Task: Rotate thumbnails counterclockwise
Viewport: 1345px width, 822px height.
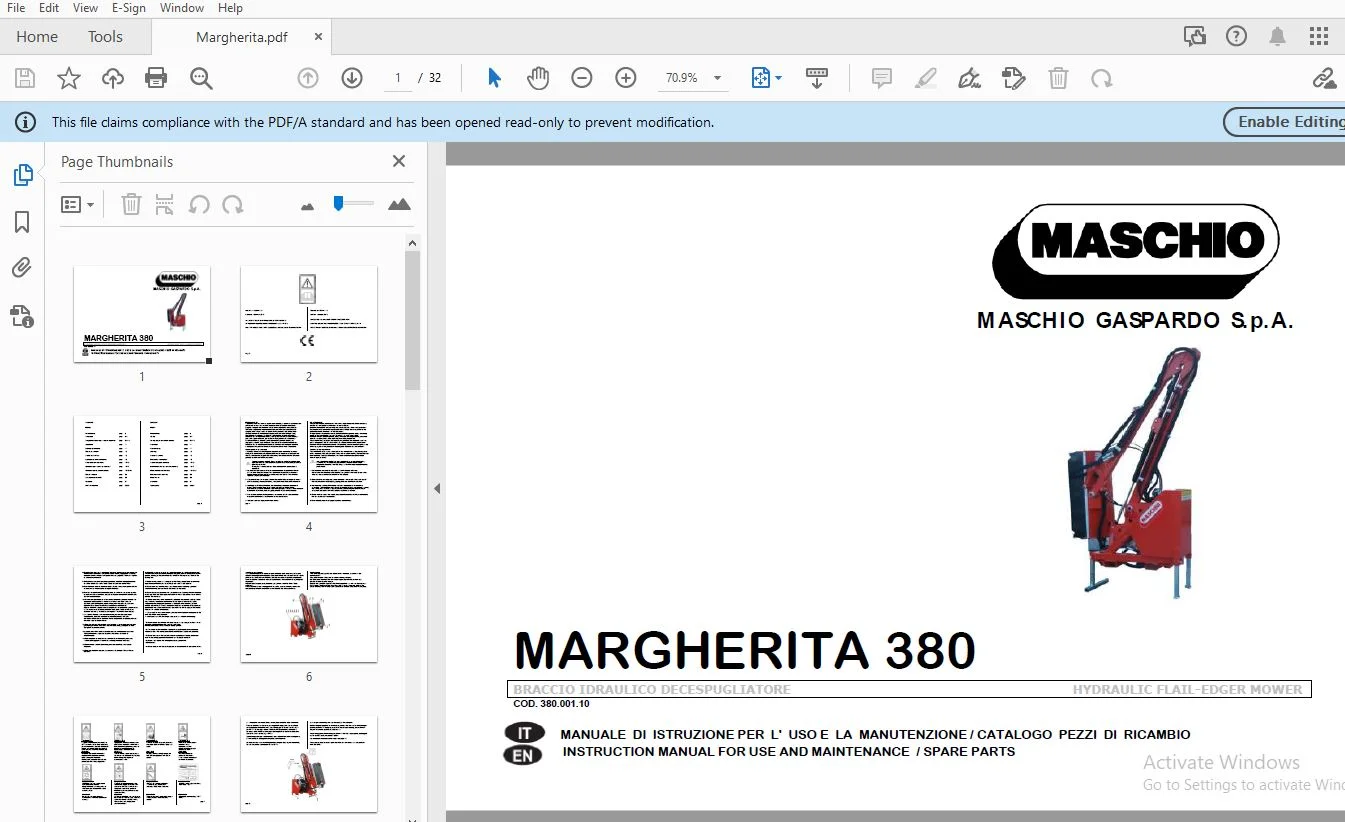Action: [x=199, y=205]
